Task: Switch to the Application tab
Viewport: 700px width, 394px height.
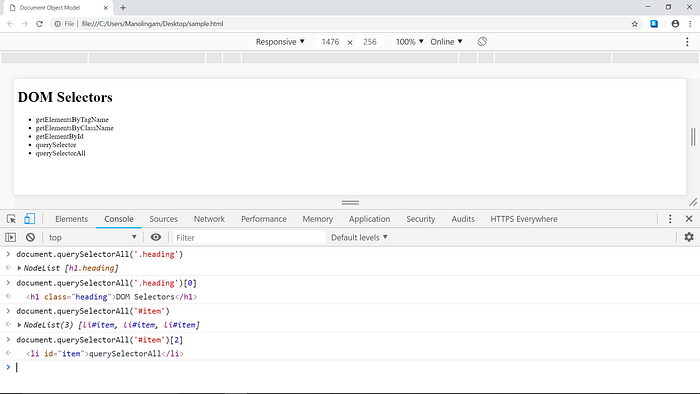Action: tap(369, 219)
